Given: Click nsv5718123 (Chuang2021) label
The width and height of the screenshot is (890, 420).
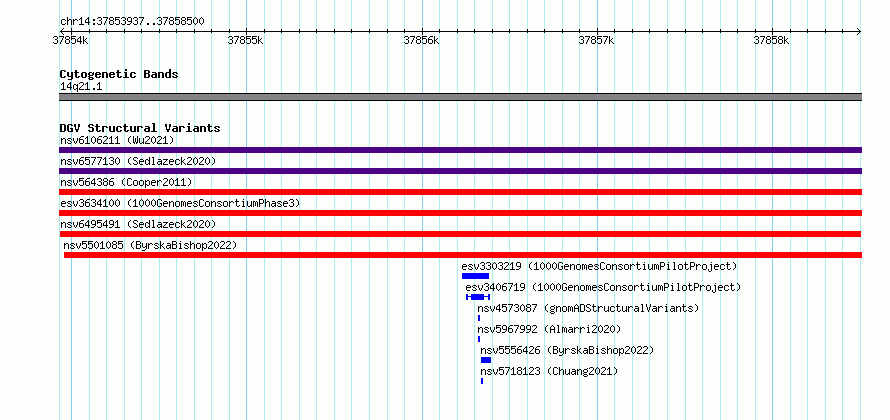Looking at the screenshot, I should point(549,371).
